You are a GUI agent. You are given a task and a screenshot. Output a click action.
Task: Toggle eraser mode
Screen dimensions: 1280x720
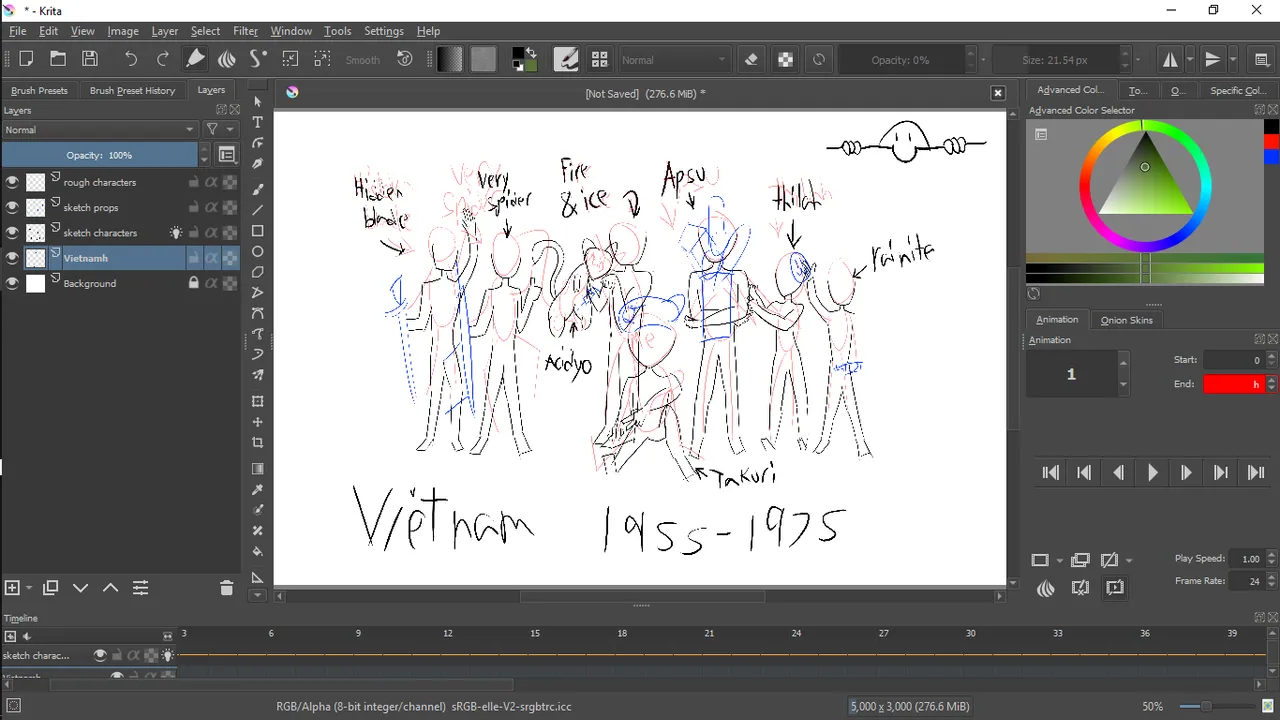tap(752, 59)
